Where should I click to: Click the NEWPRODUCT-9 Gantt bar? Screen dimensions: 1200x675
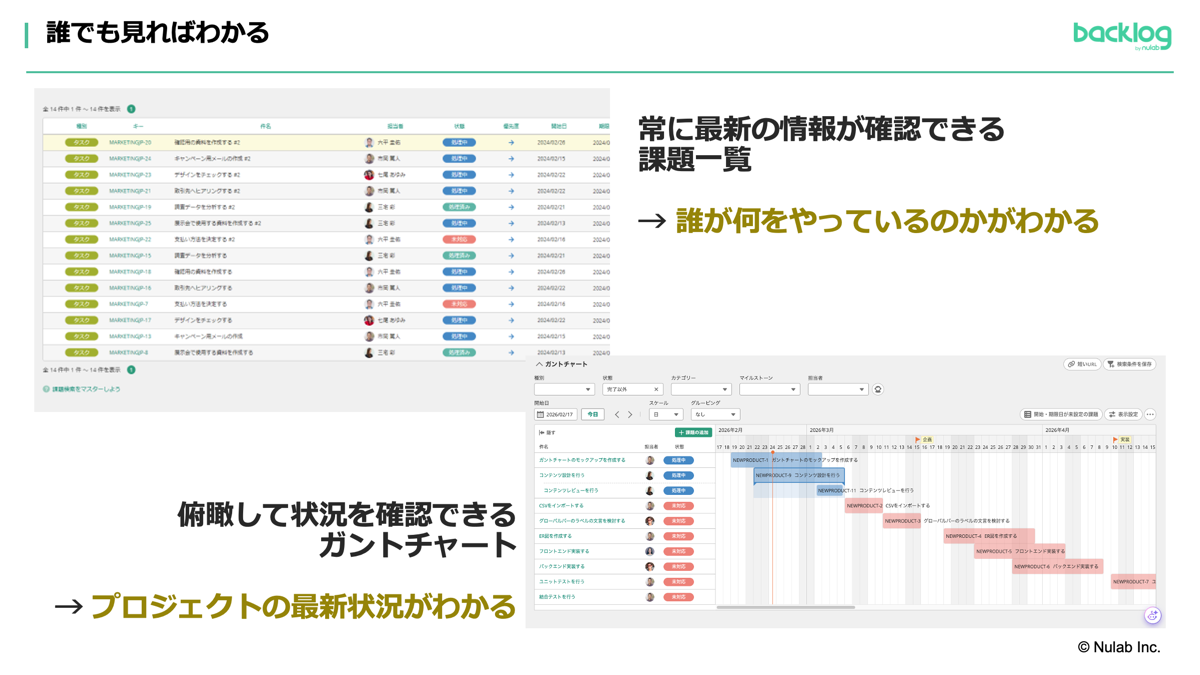(x=799, y=475)
